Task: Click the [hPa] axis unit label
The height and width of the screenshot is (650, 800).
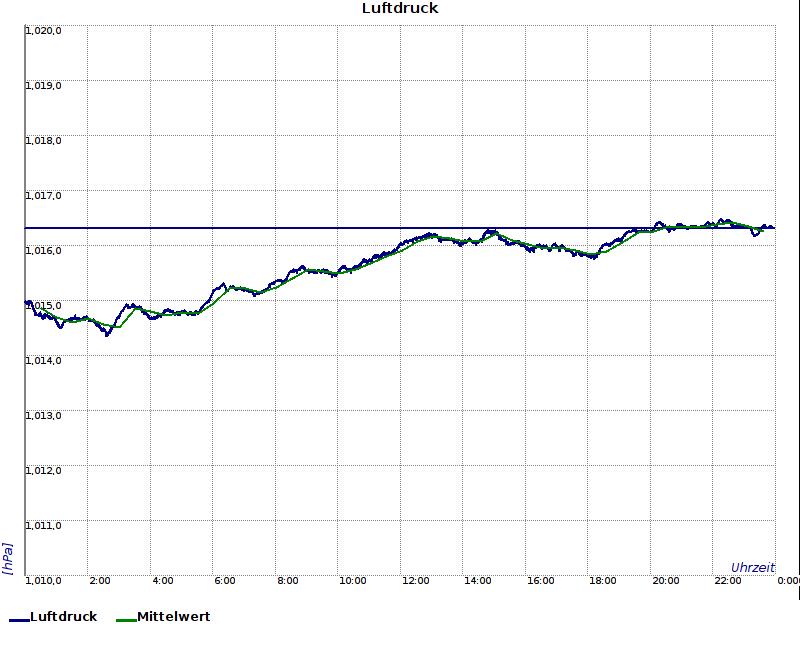Action: (7, 559)
